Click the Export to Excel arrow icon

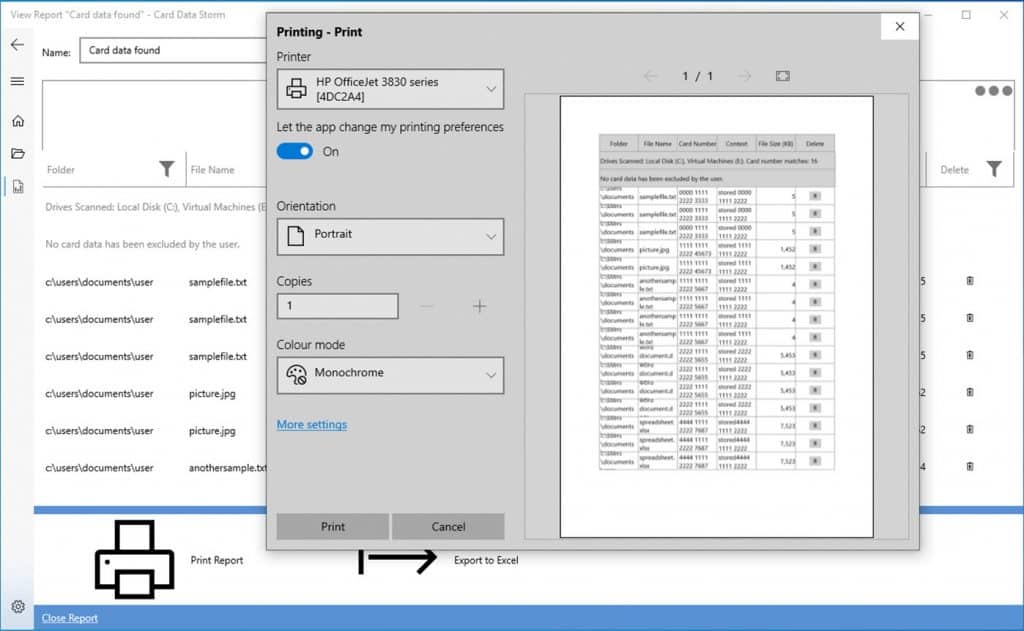pos(398,560)
